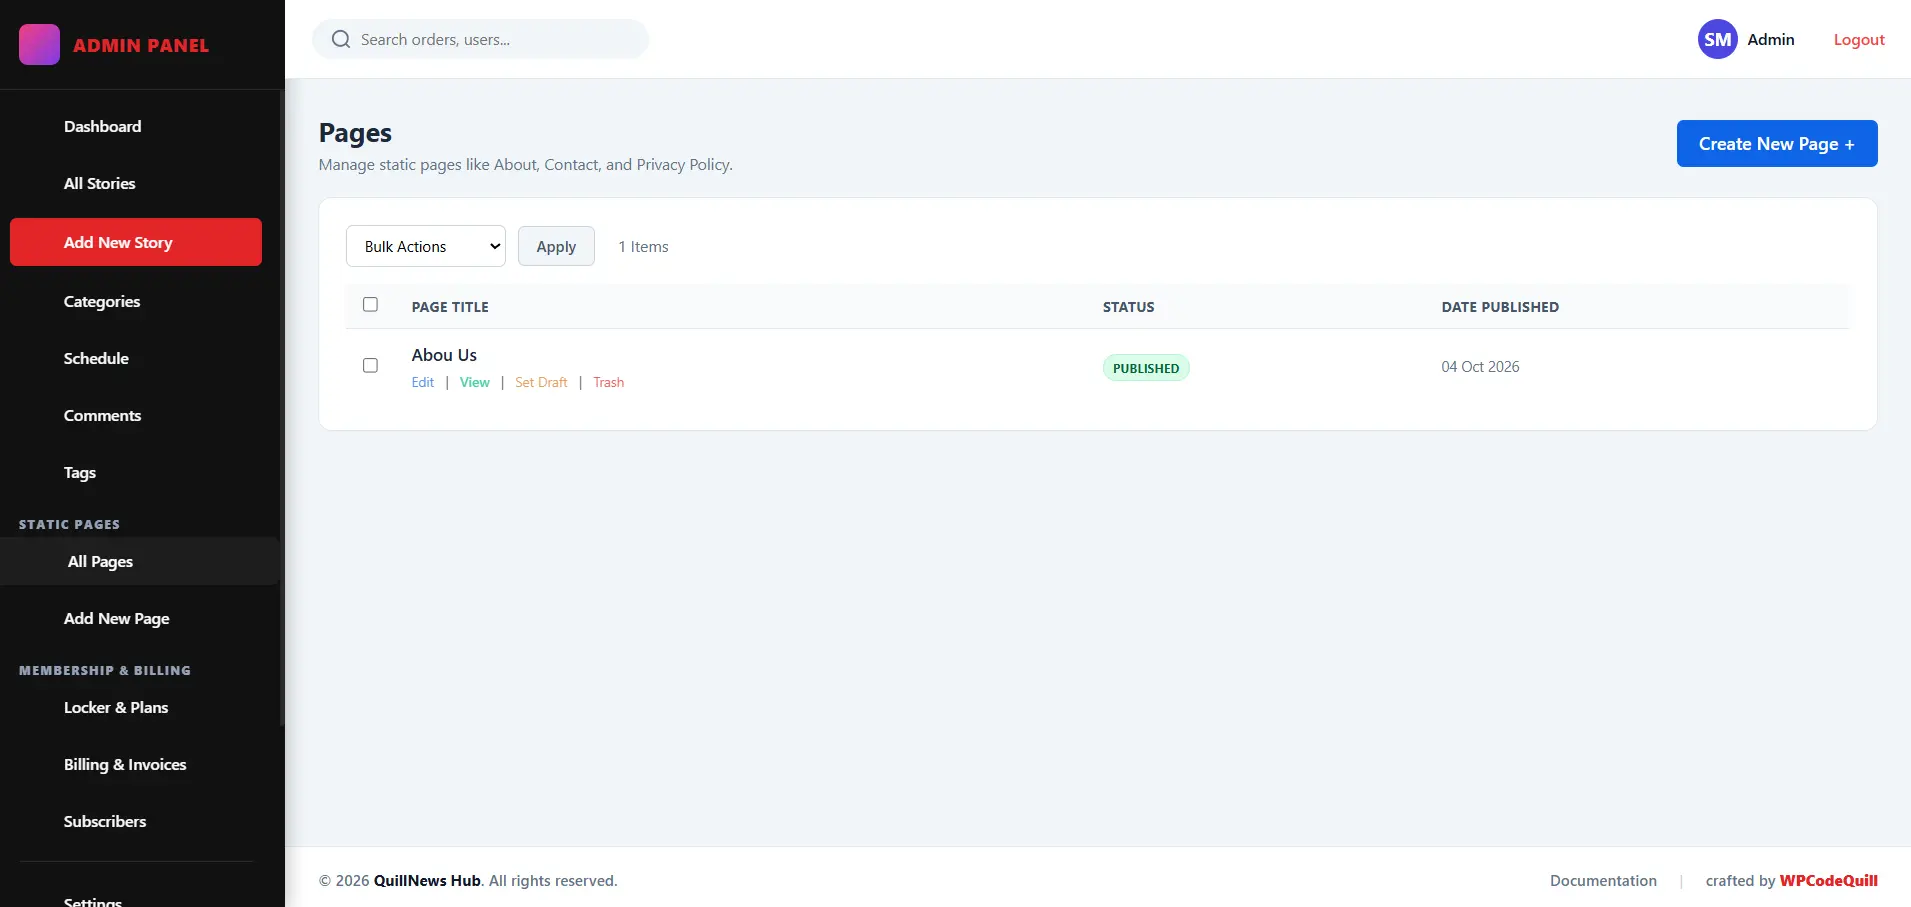Focus the search orders and users field
The image size is (1911, 907).
tap(481, 39)
